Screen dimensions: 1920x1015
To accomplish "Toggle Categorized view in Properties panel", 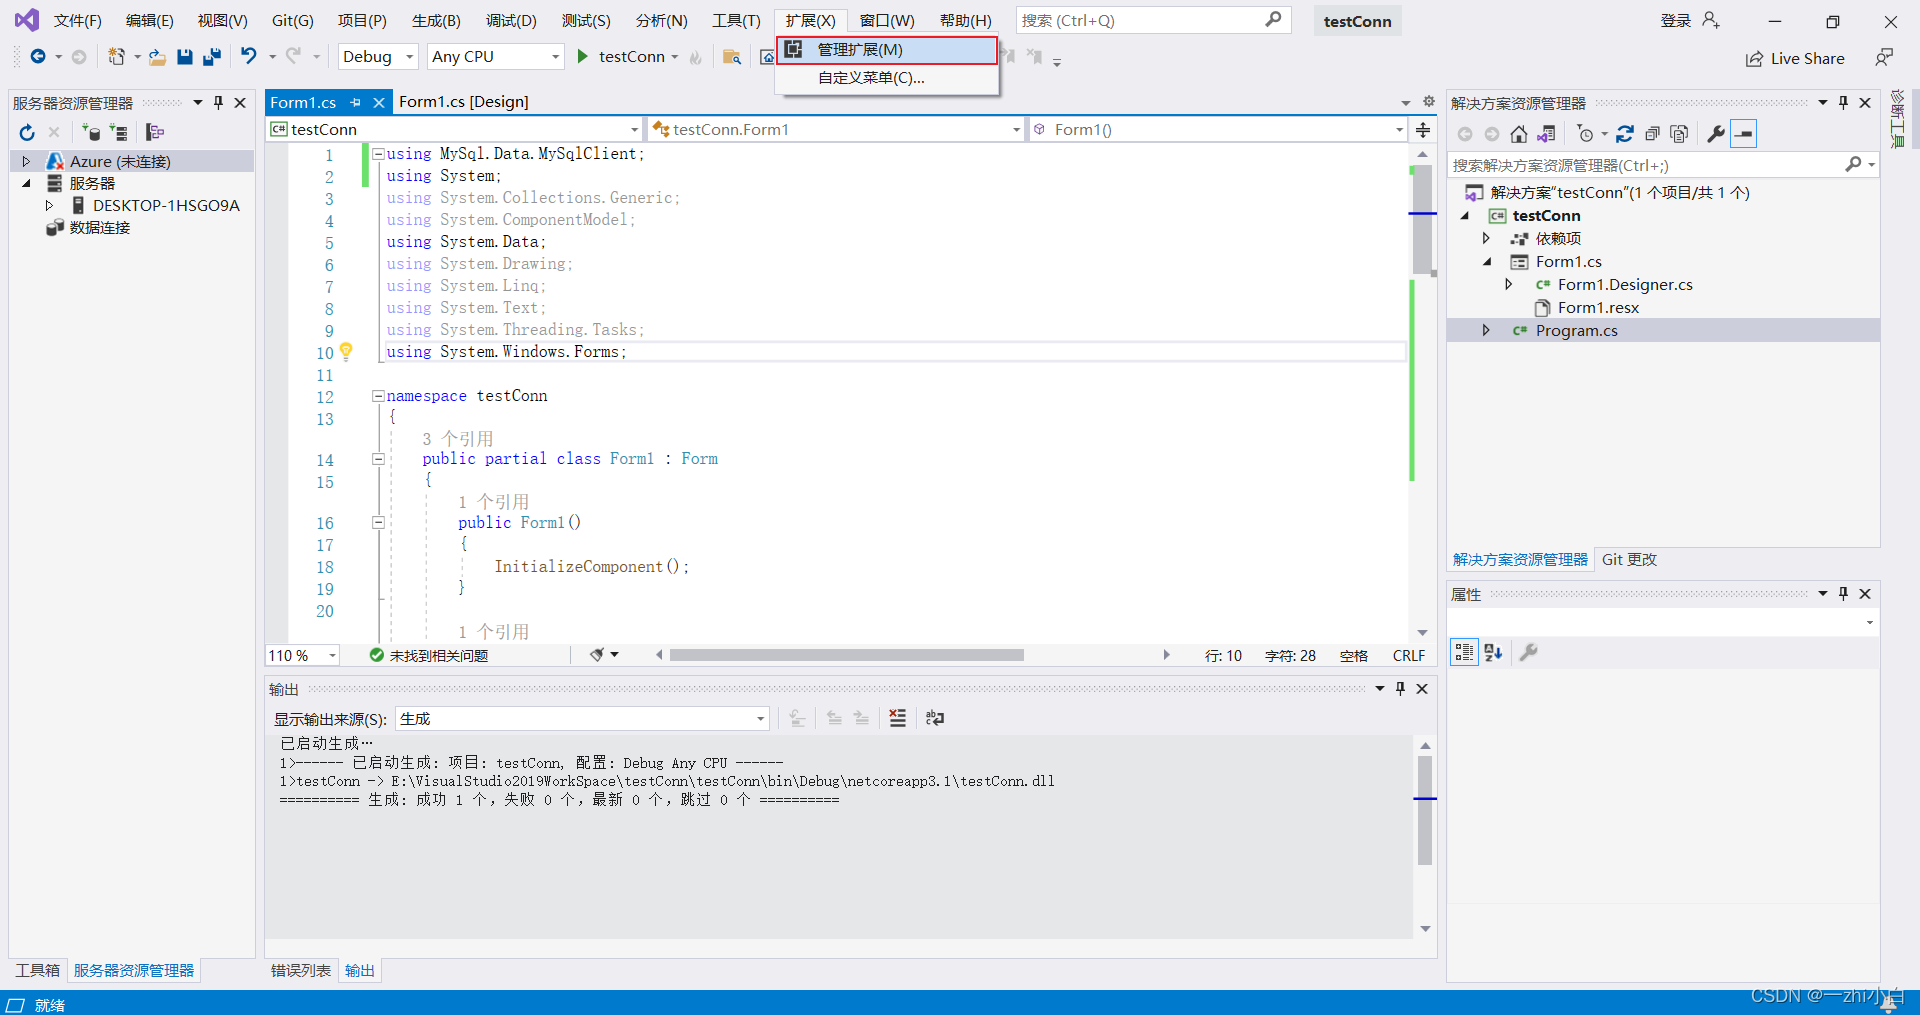I will pyautogui.click(x=1464, y=652).
